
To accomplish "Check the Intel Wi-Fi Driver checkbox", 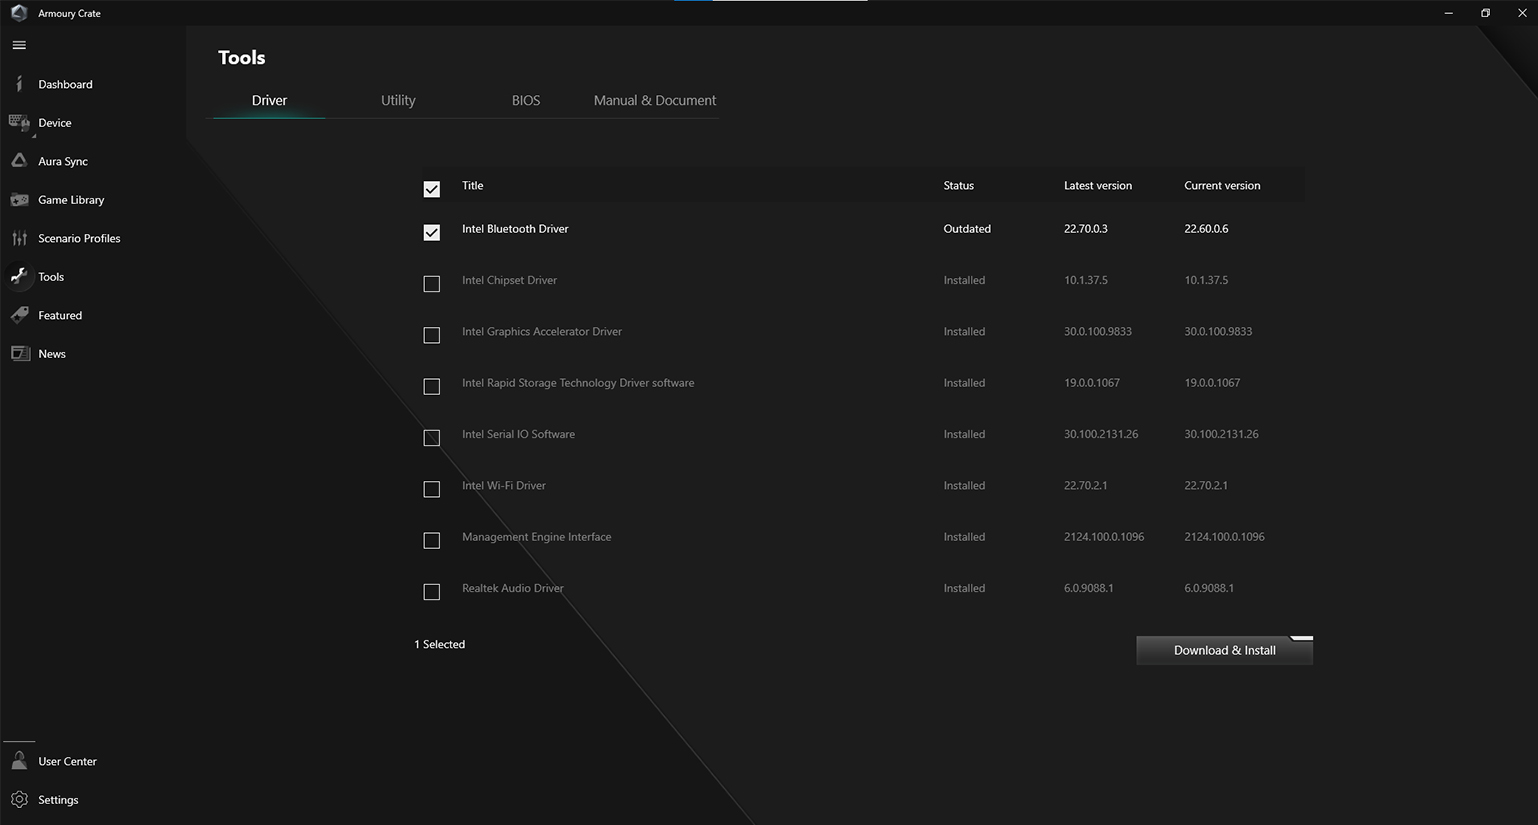I will [x=431, y=489].
